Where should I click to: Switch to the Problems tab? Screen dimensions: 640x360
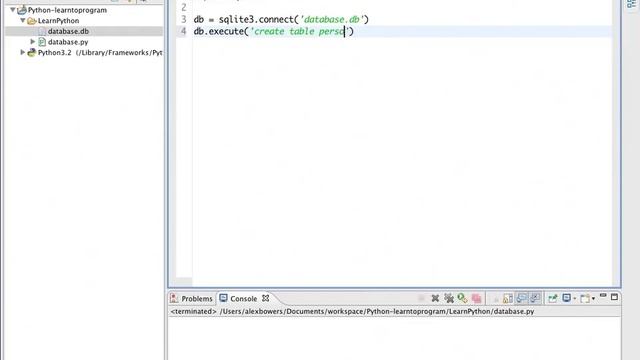click(197, 299)
